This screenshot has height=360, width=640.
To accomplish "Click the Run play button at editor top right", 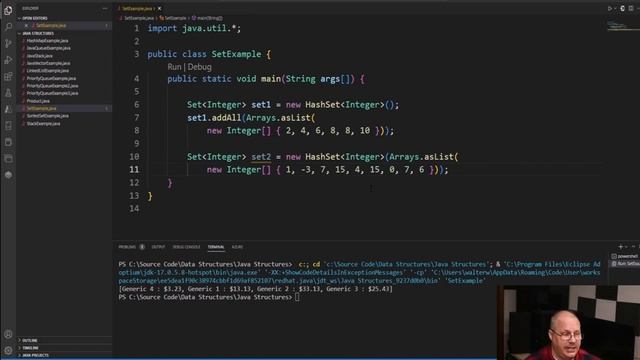I will [x=610, y=8].
